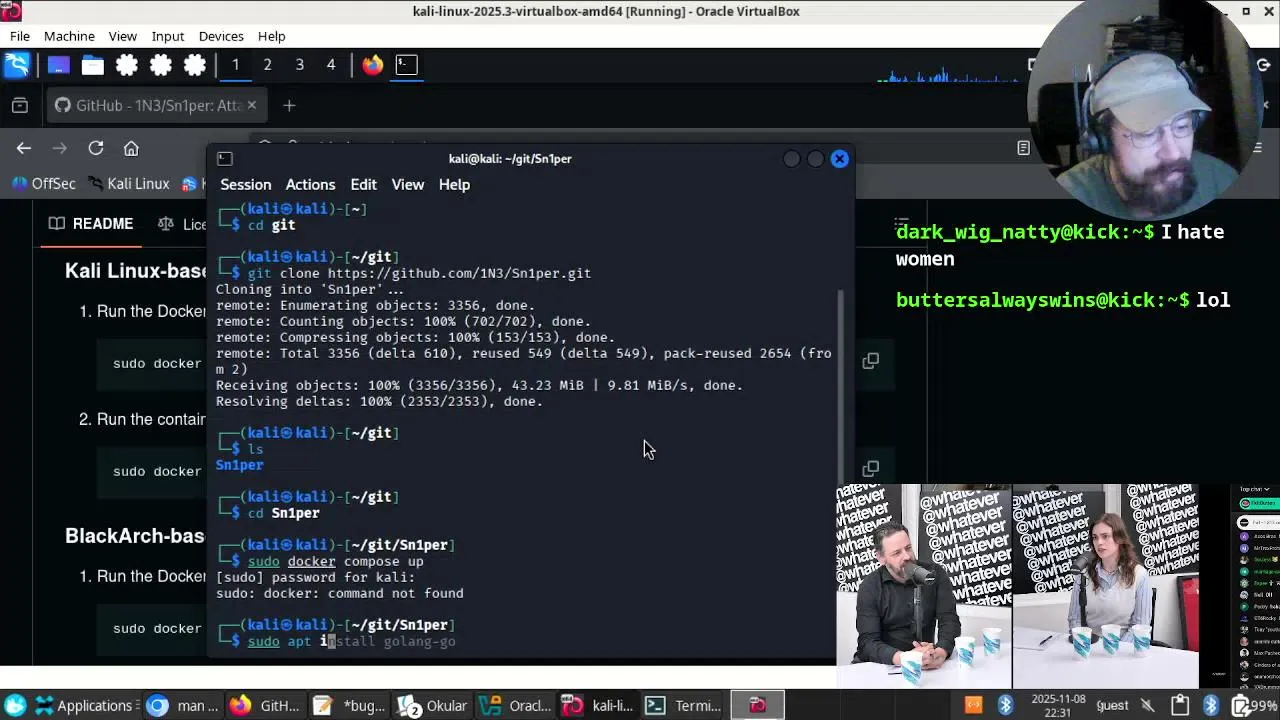Click the 'sudo apt install golang-go' prompt
Screen dimensions: 1280x720
click(352, 641)
